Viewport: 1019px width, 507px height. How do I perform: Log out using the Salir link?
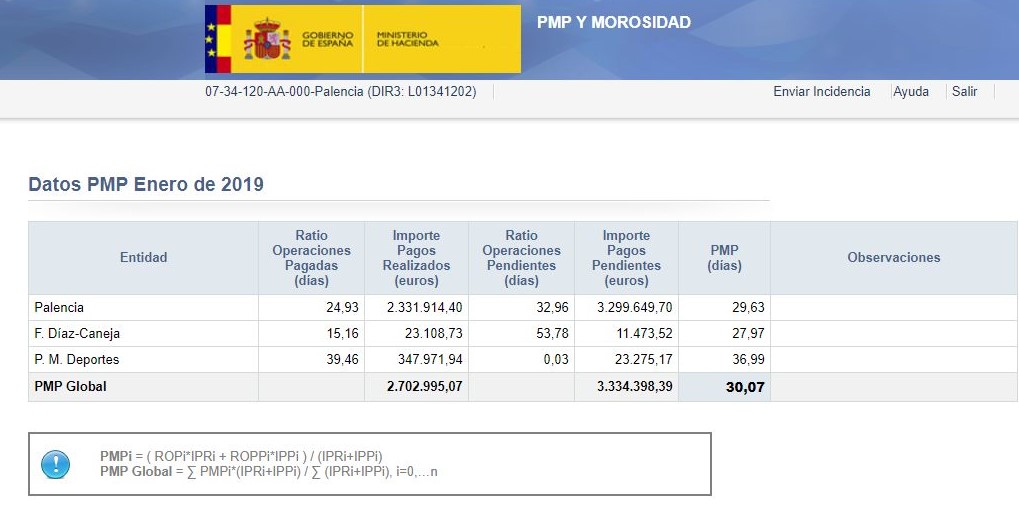coord(964,91)
